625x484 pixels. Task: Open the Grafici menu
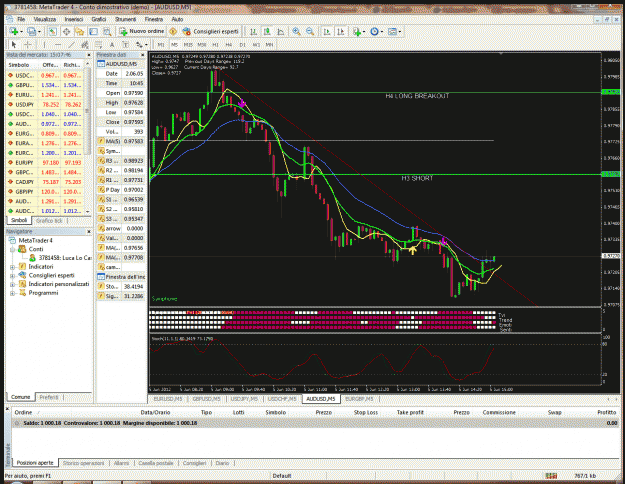click(99, 19)
